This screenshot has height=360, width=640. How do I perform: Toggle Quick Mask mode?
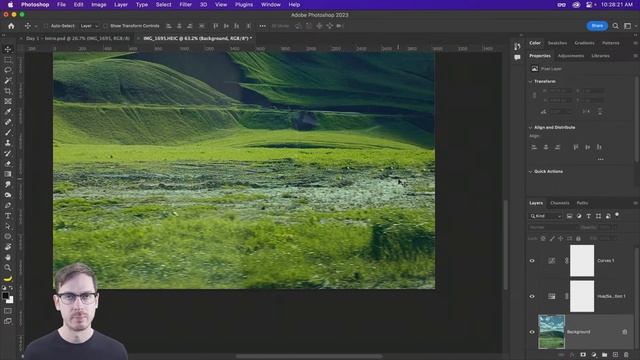(x=8, y=311)
